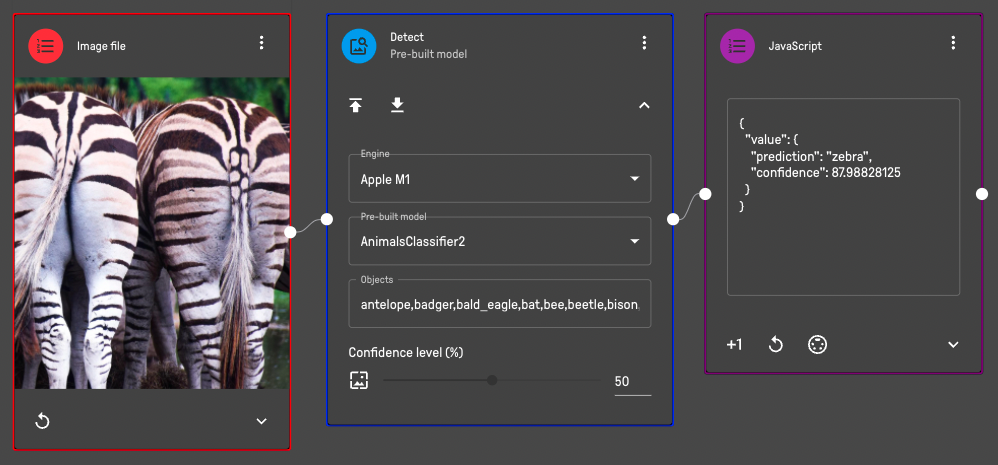This screenshot has height=465, width=998.
Task: Open the Image file node options menu
Action: (x=261, y=43)
